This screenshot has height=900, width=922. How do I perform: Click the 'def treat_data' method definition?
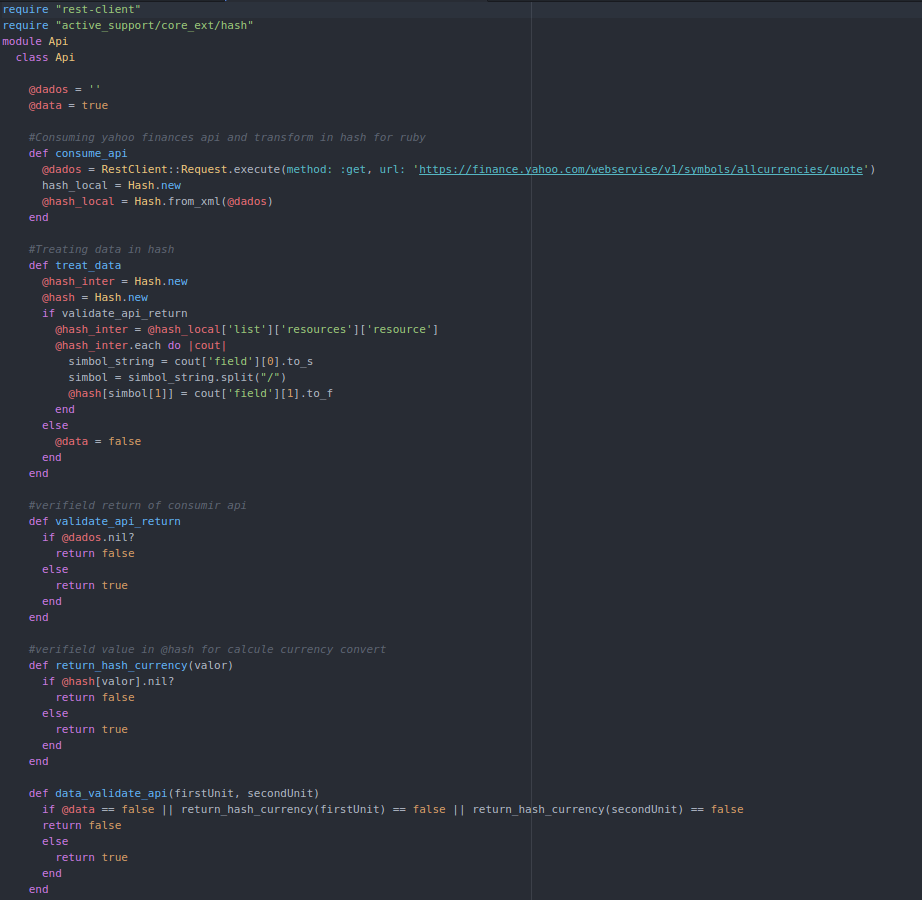tap(75, 265)
